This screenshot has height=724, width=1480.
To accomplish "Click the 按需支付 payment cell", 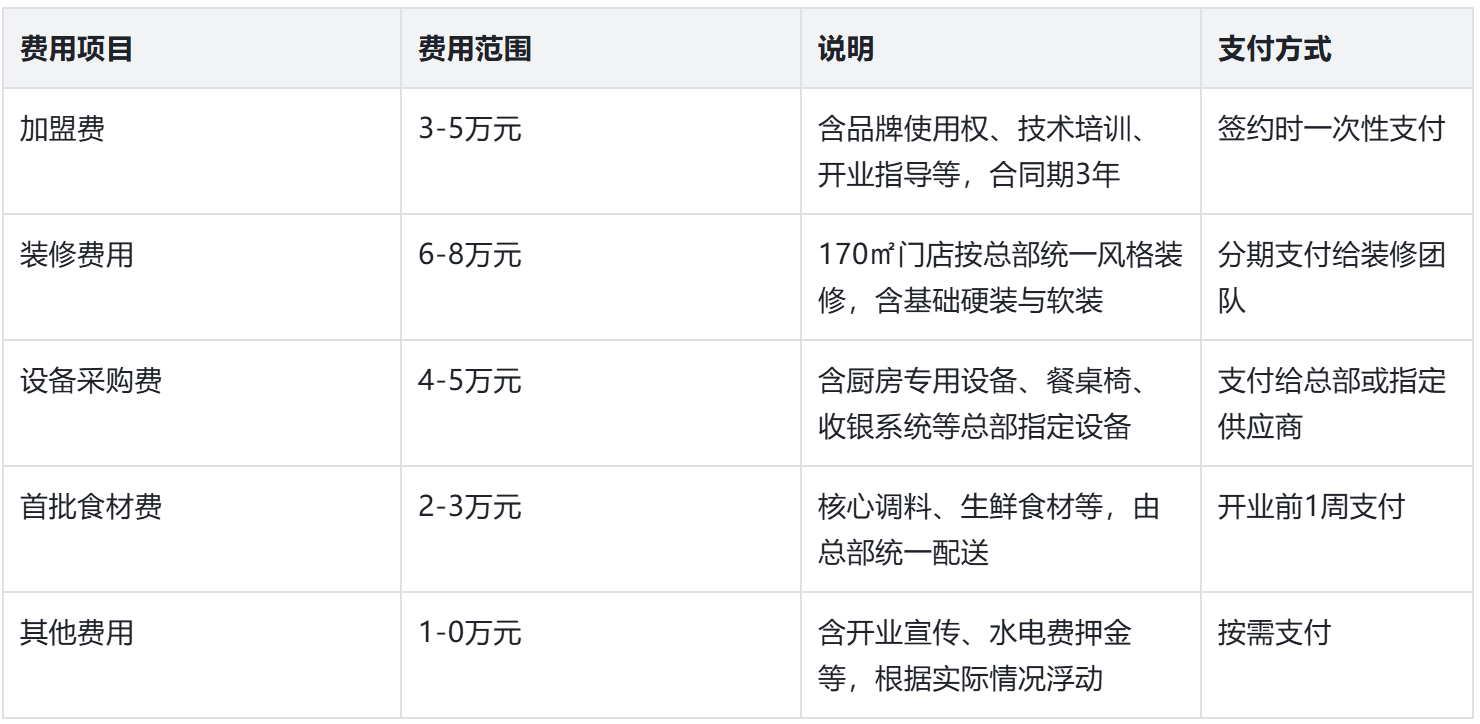I will coord(1274,634).
